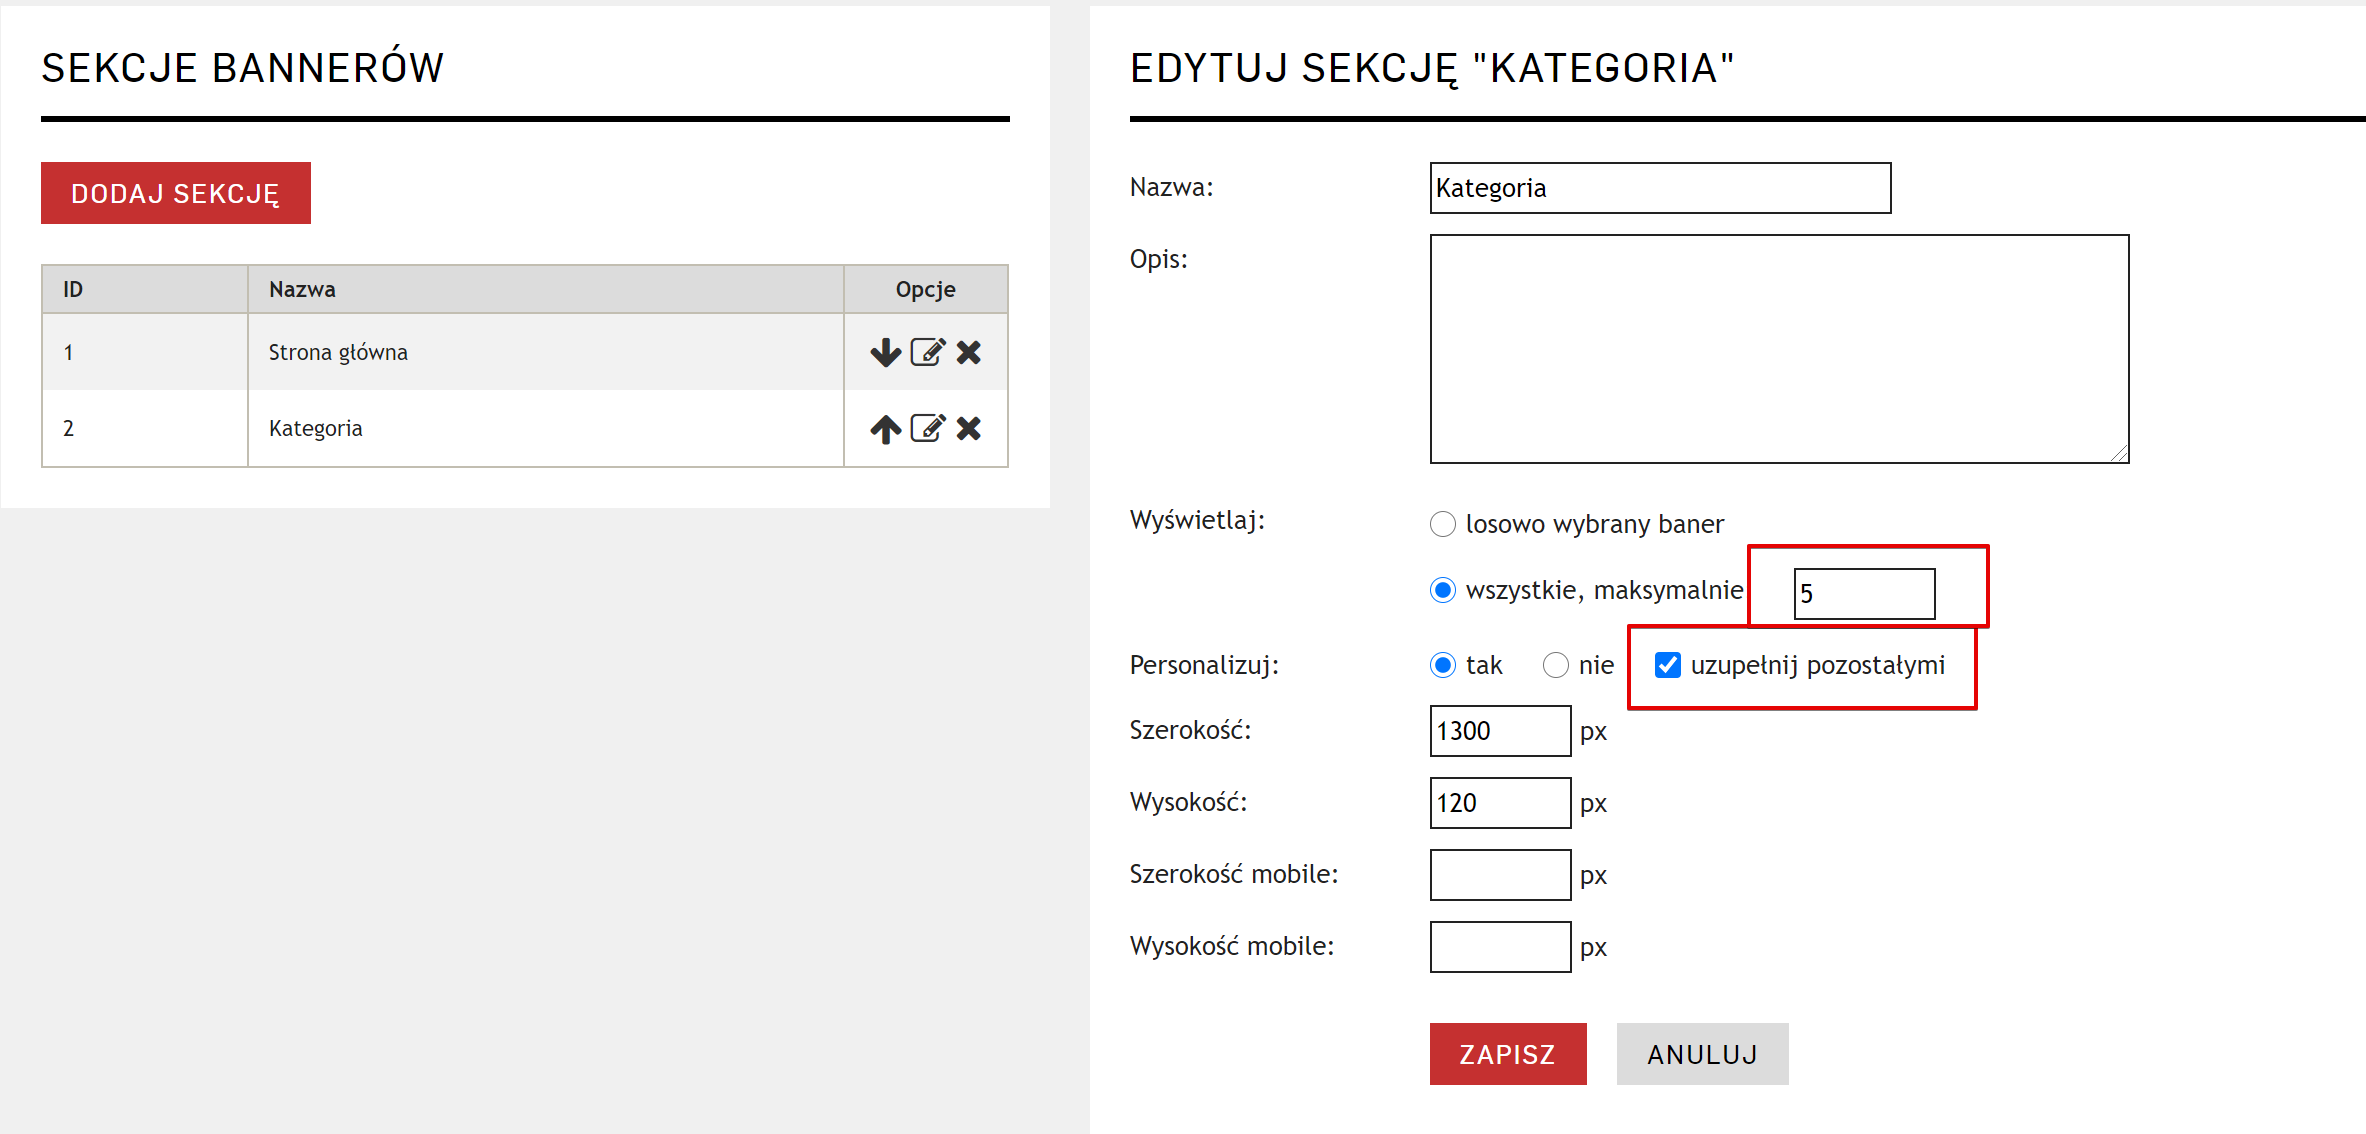Move Strona główna section down

[885, 352]
